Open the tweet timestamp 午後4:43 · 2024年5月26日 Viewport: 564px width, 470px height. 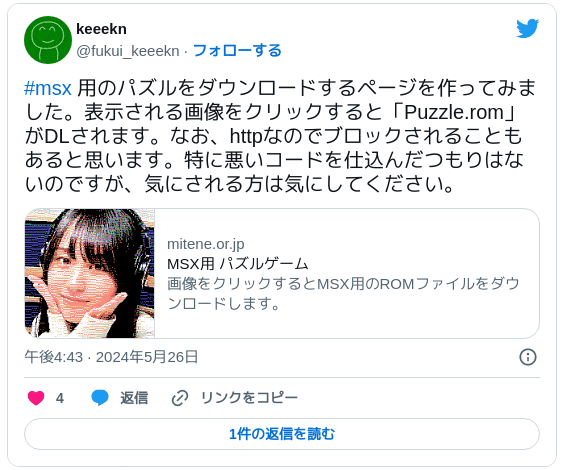(x=111, y=357)
